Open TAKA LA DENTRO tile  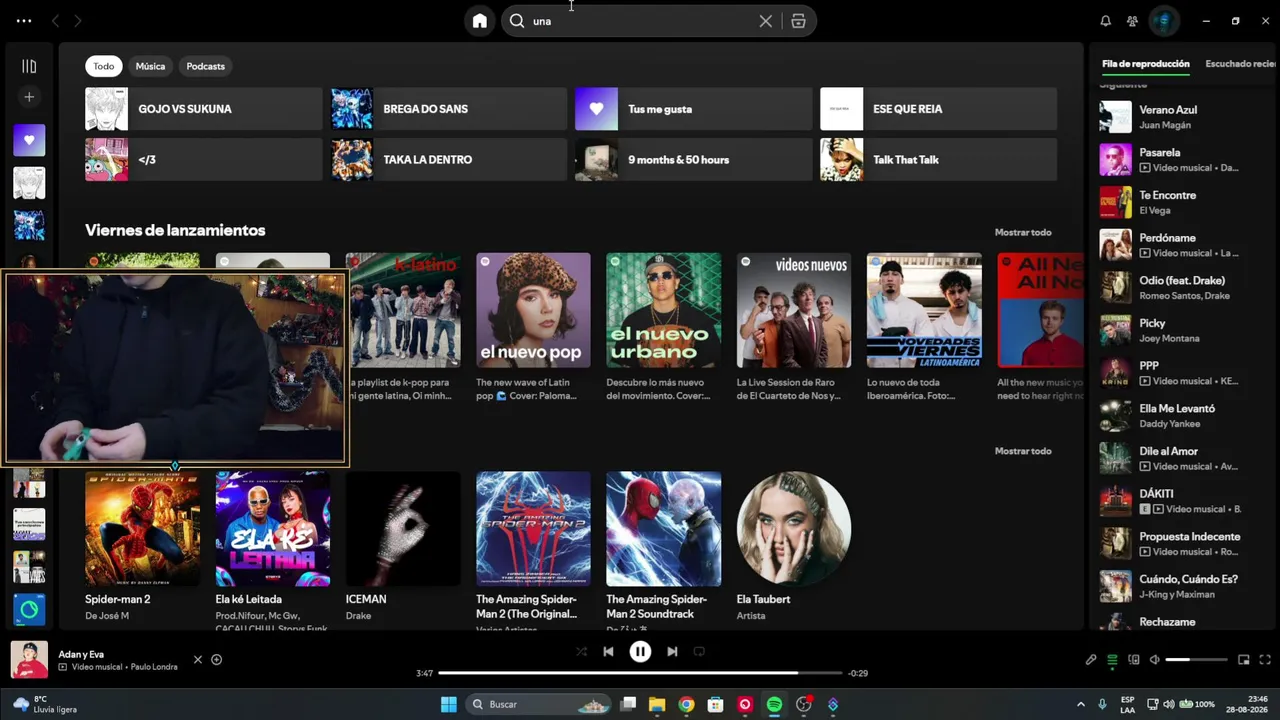[x=449, y=160]
